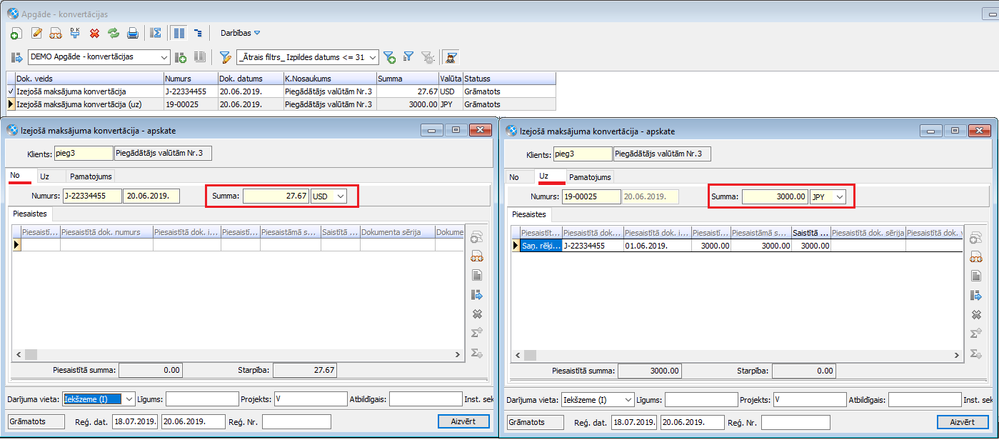Click top add-link icon in right window sidebar
This screenshot has width=999, height=440.
click(975, 238)
